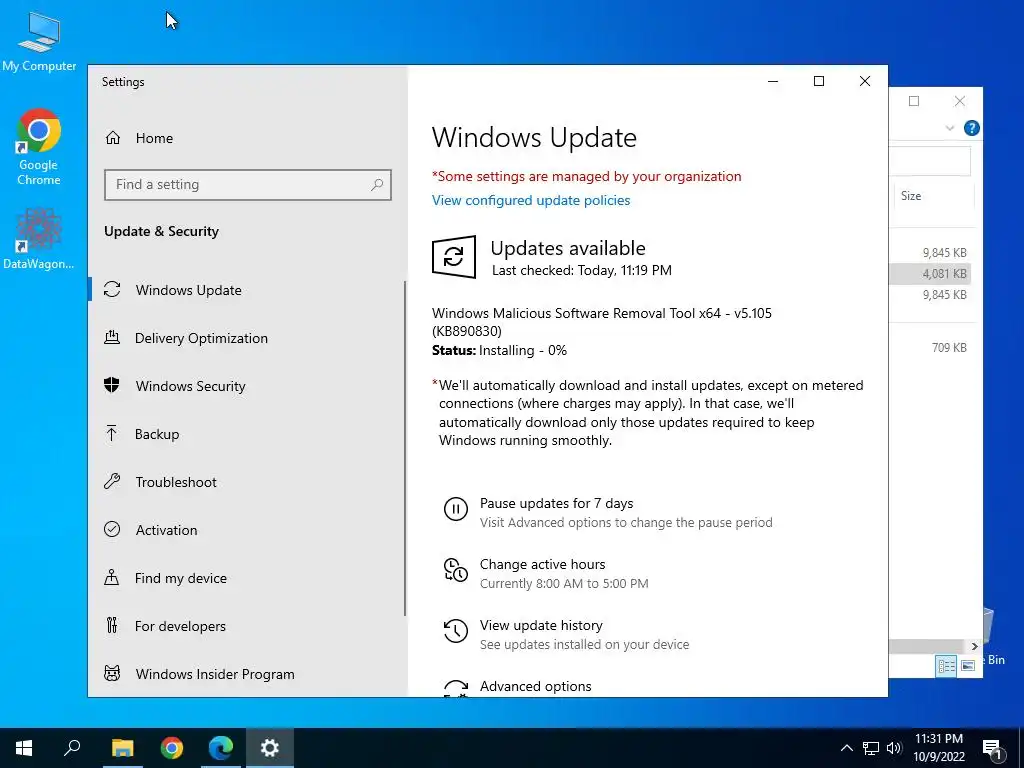Click the blue help icon in File Explorer
The width and height of the screenshot is (1024, 768).
[x=971, y=128]
